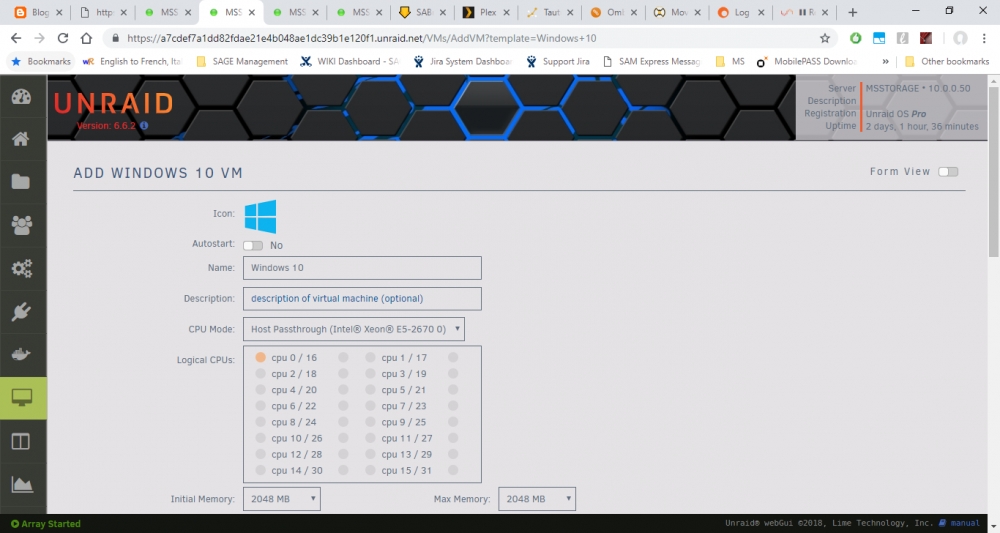This screenshot has height=533, width=1000.
Task: Open the Max Memory dropdown
Action: pos(536,499)
